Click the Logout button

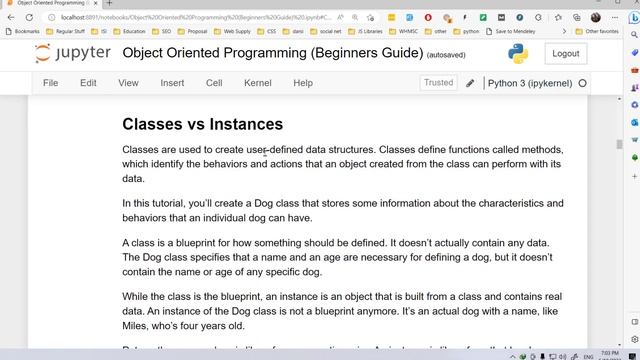(x=566, y=53)
